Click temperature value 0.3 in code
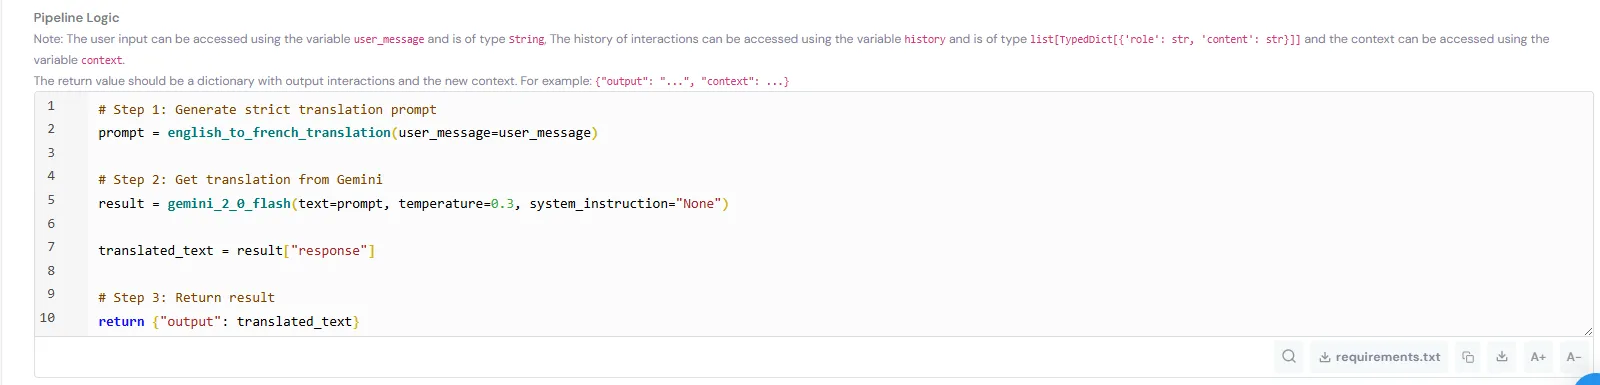 [x=502, y=204]
